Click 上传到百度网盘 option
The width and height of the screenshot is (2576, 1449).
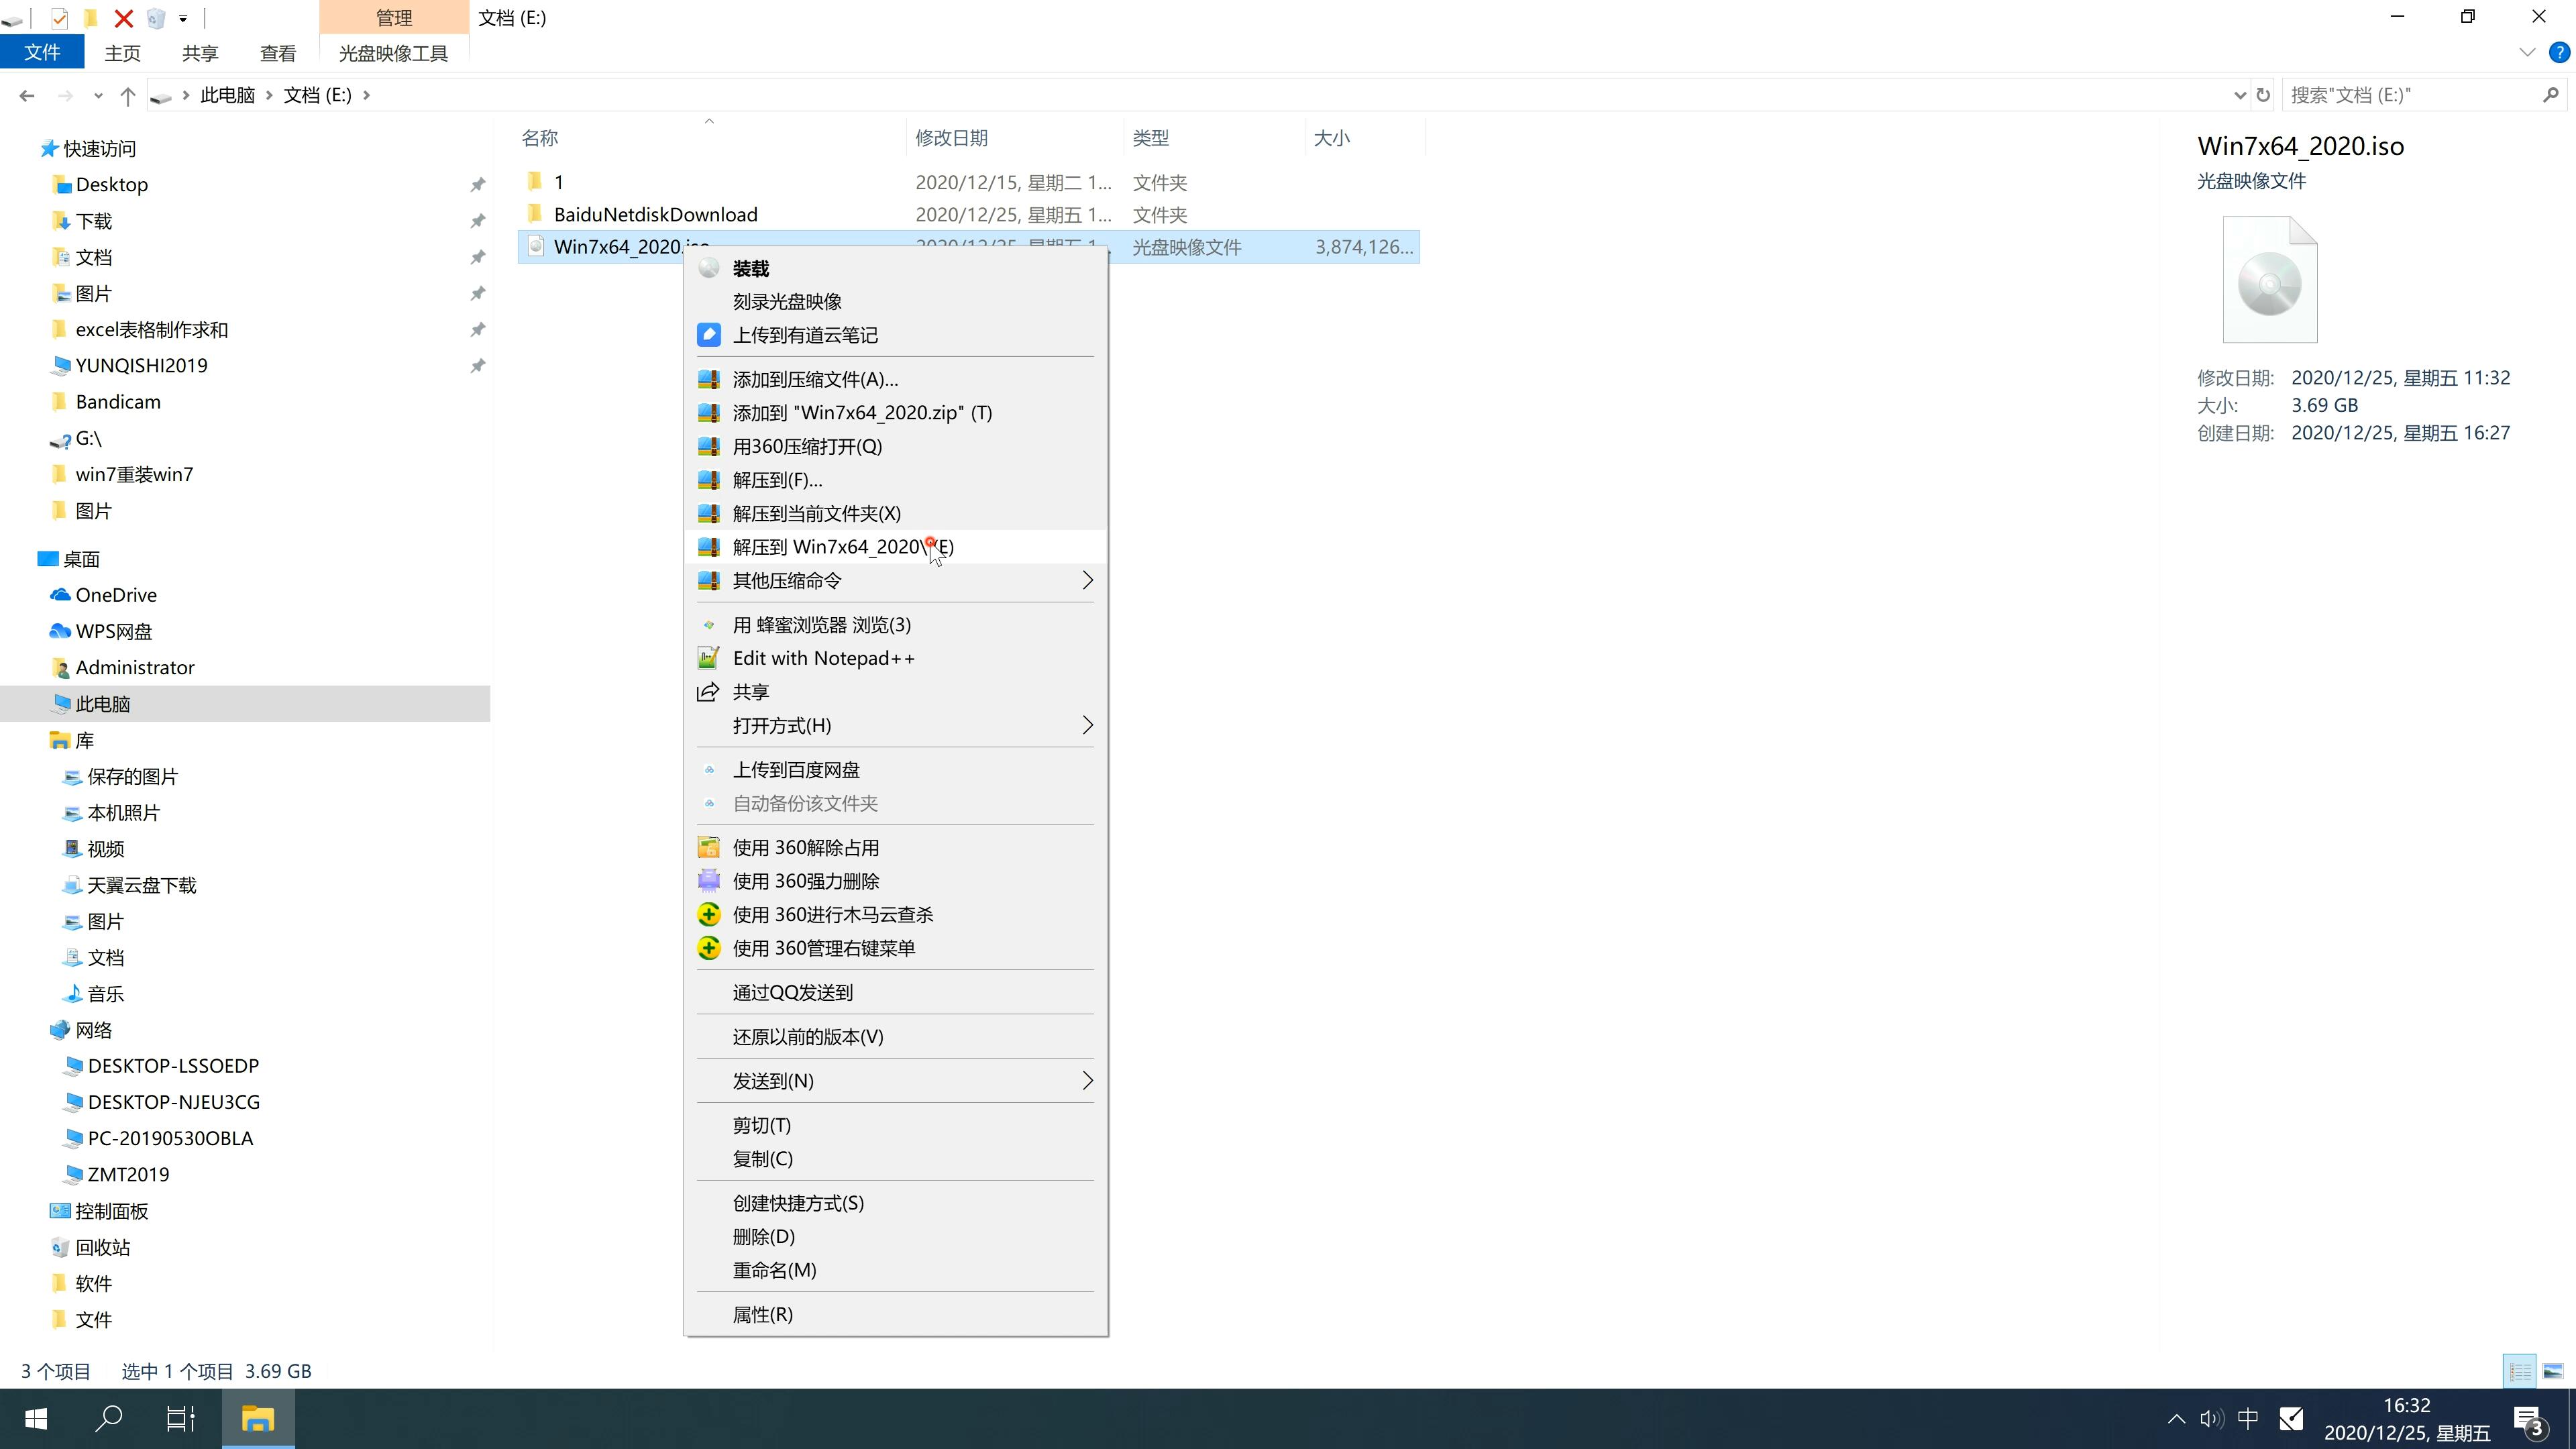[796, 768]
